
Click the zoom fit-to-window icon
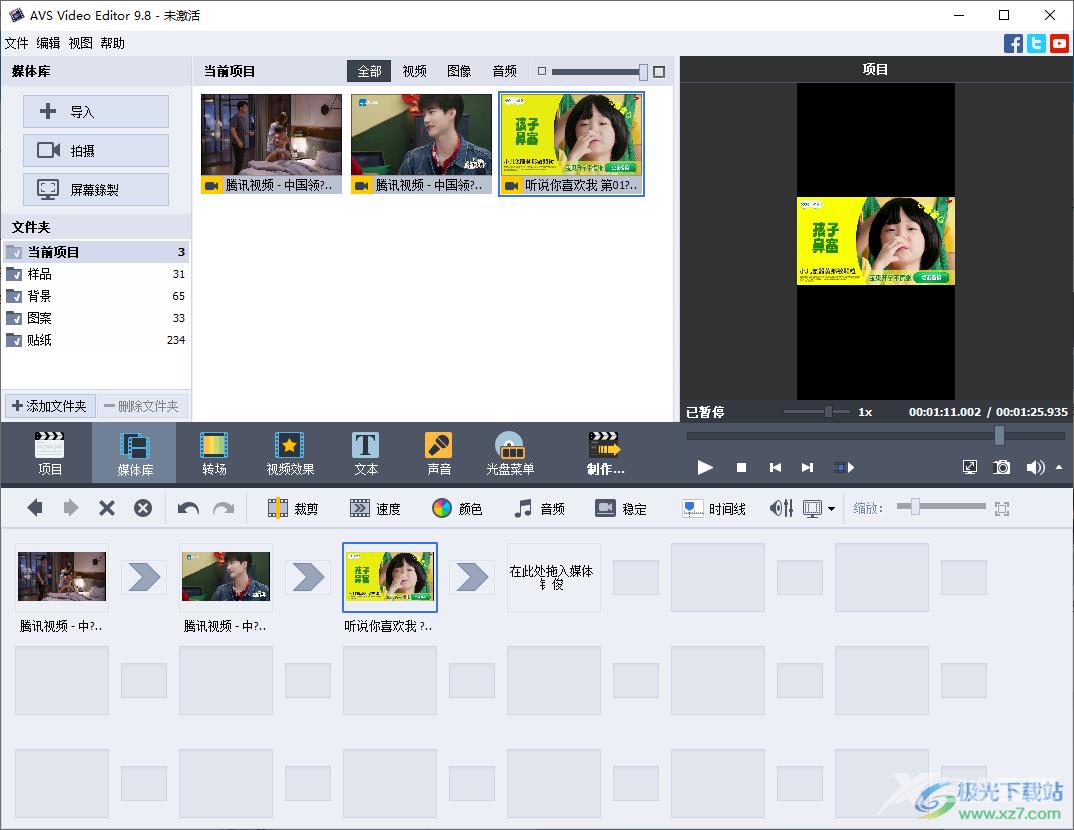point(1002,509)
